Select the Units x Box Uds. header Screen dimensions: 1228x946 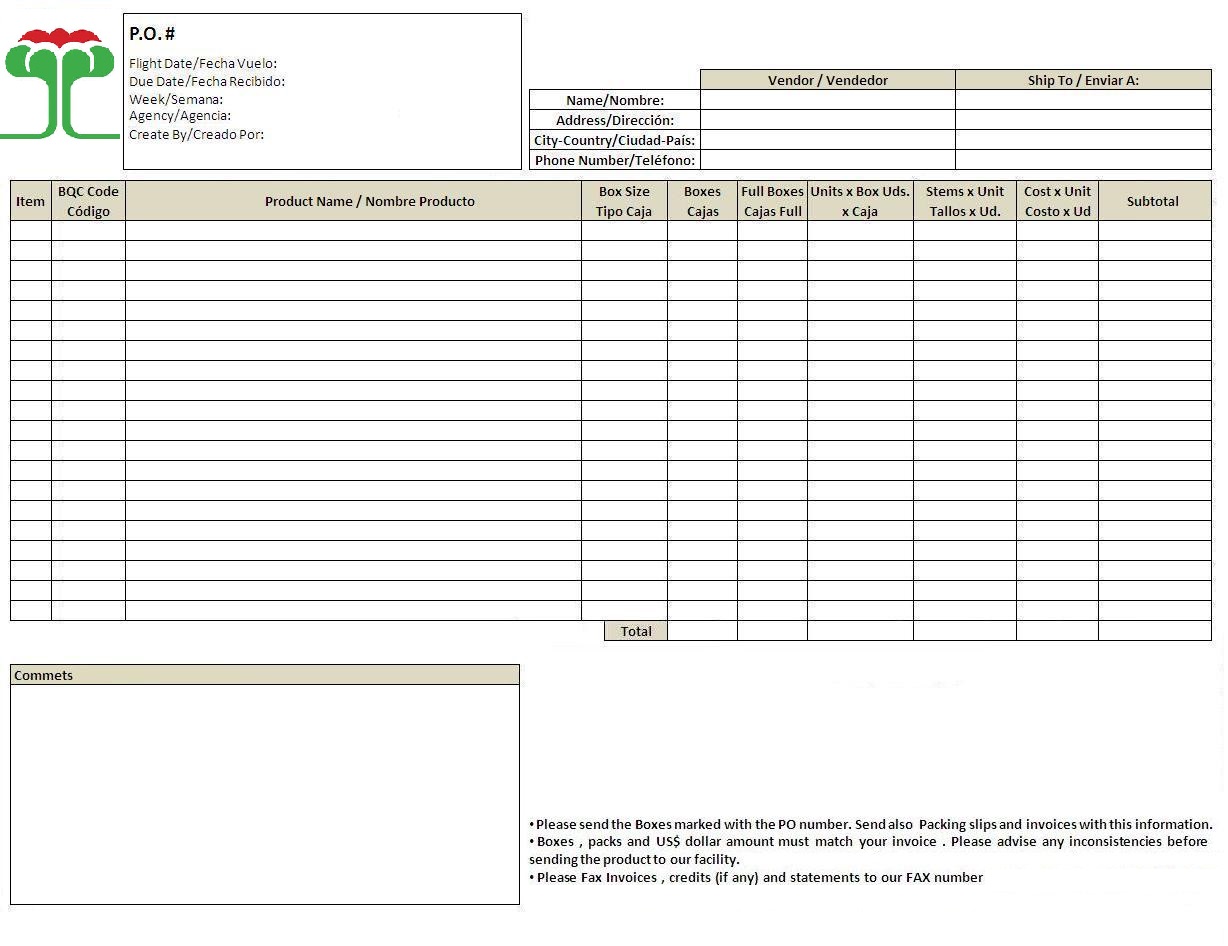tap(860, 201)
